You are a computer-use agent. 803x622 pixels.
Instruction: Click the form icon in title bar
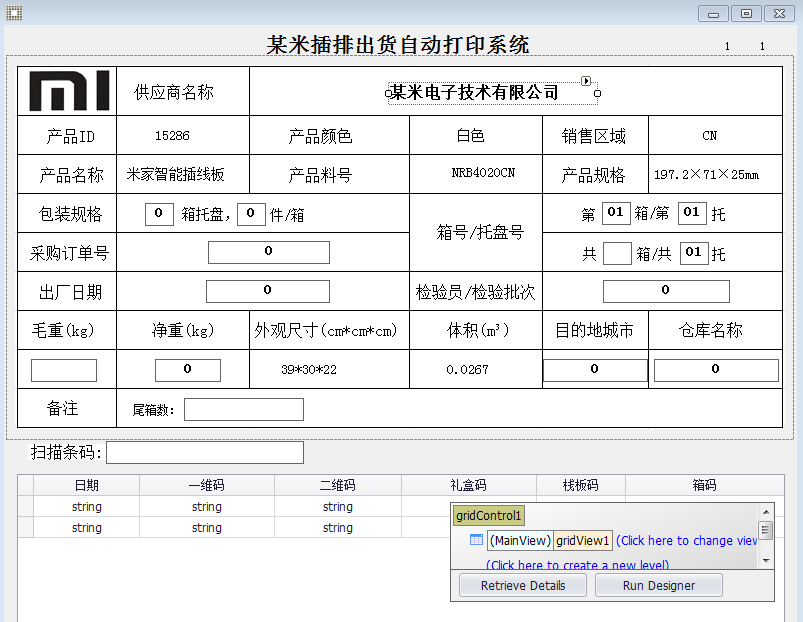pos(14,13)
